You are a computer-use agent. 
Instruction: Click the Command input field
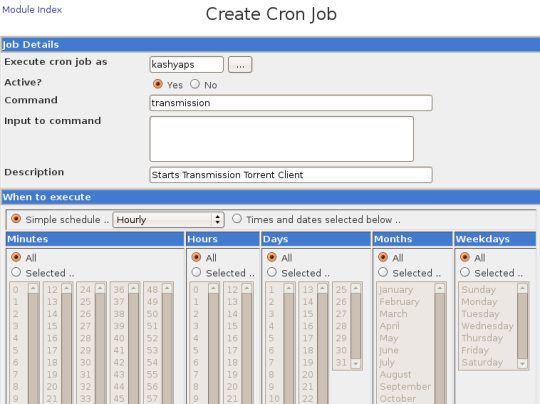[x=291, y=103]
